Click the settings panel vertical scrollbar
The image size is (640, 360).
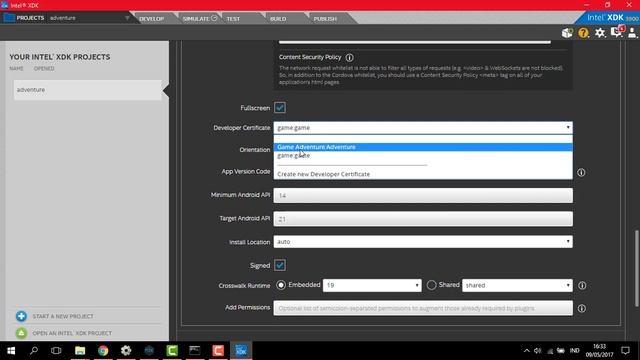point(637,268)
